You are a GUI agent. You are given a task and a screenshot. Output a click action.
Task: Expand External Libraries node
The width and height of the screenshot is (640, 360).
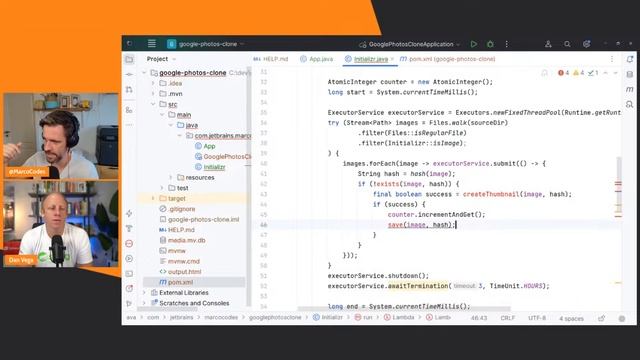pos(144,293)
